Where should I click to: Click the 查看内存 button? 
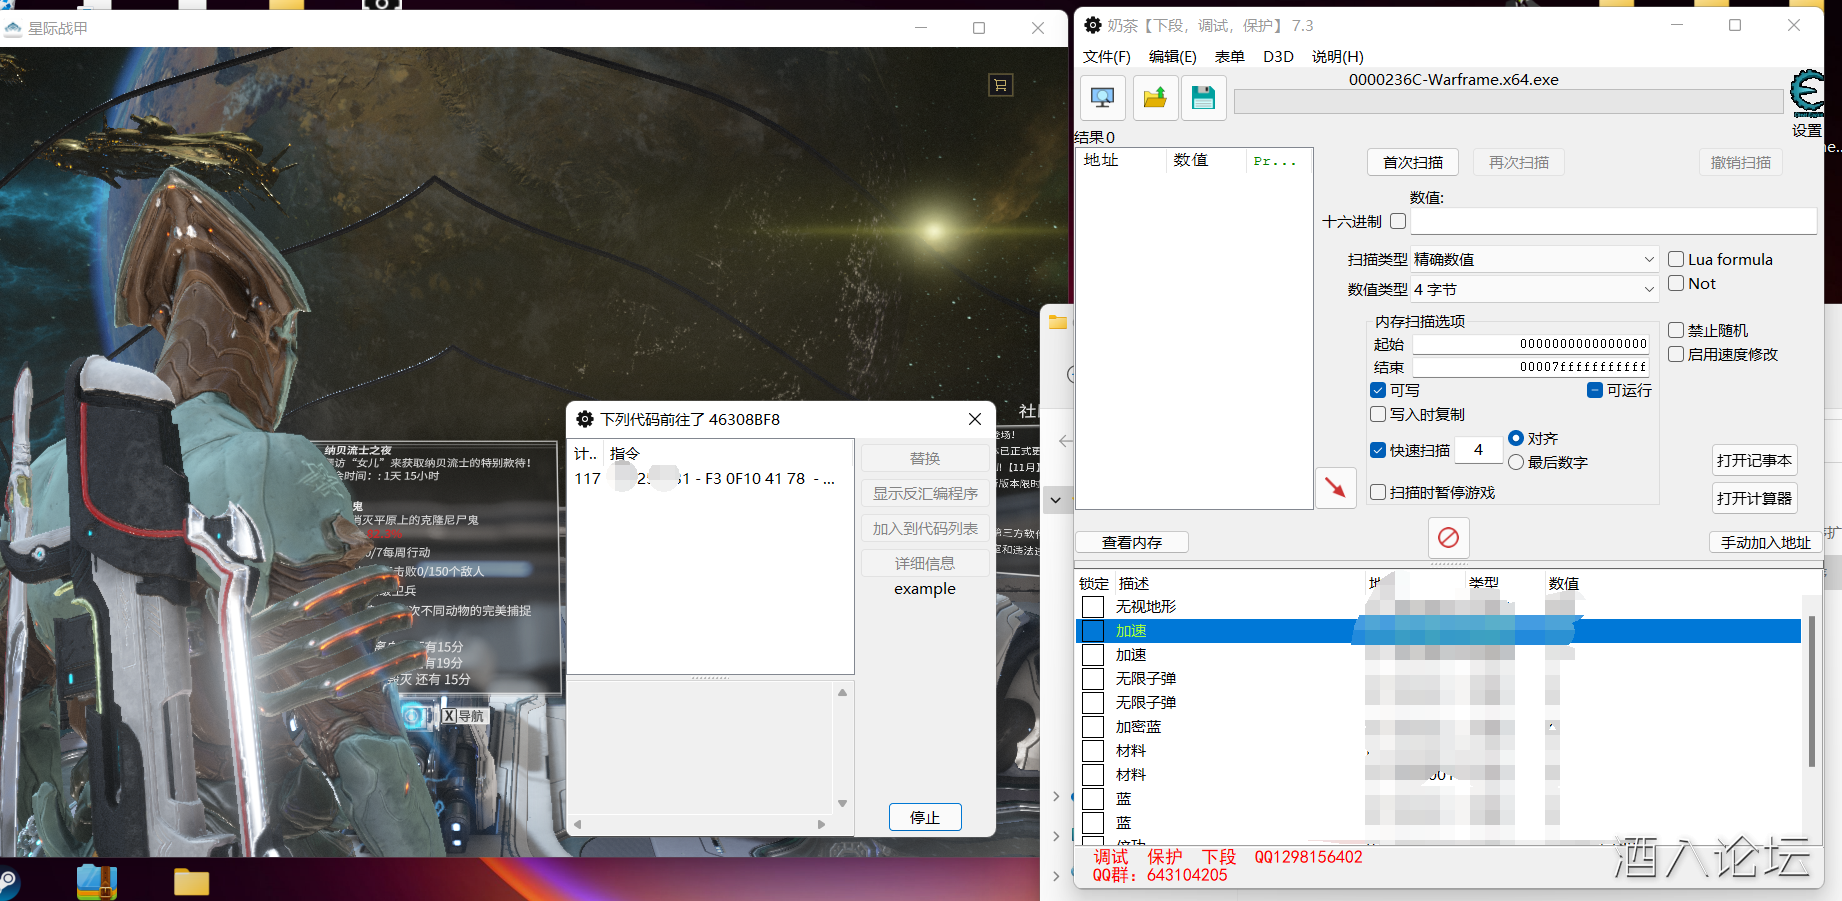click(1131, 542)
